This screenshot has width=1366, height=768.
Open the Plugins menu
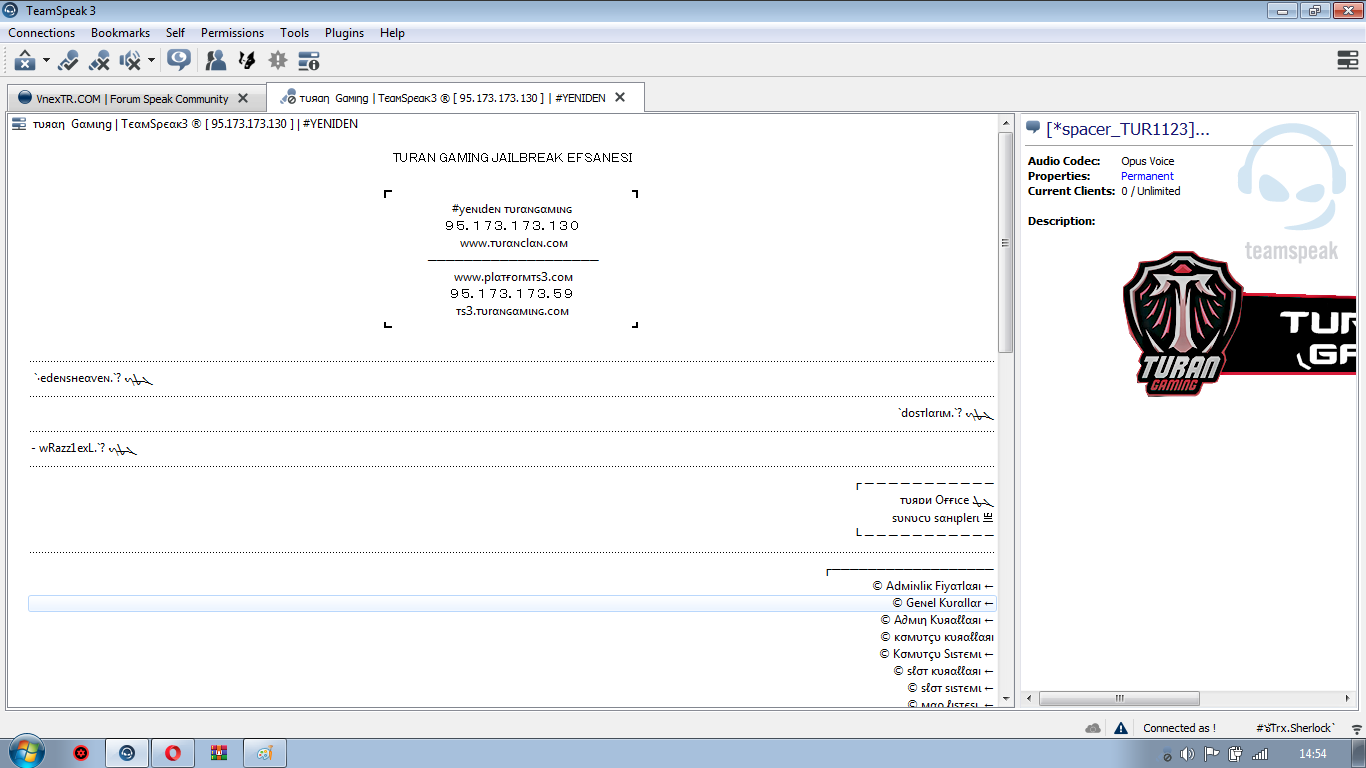click(344, 33)
